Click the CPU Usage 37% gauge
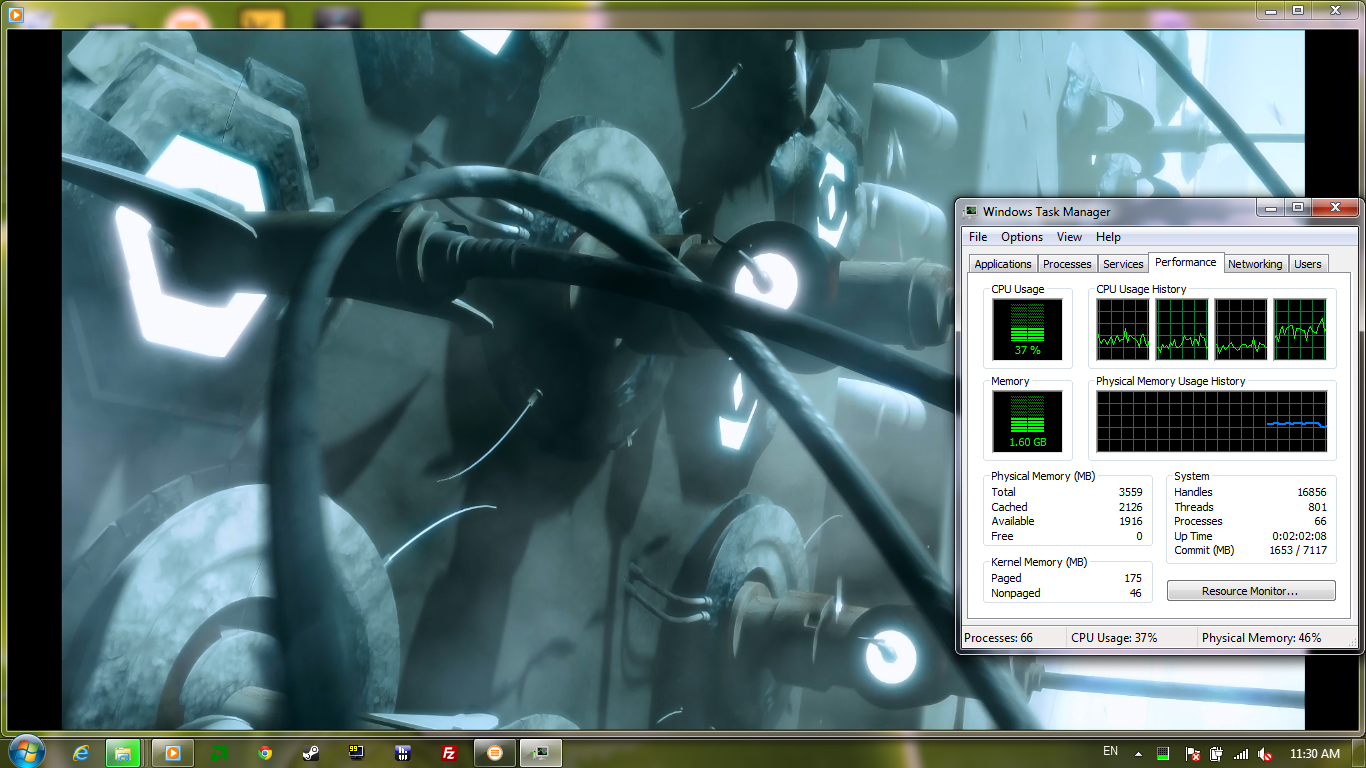 click(1027, 329)
